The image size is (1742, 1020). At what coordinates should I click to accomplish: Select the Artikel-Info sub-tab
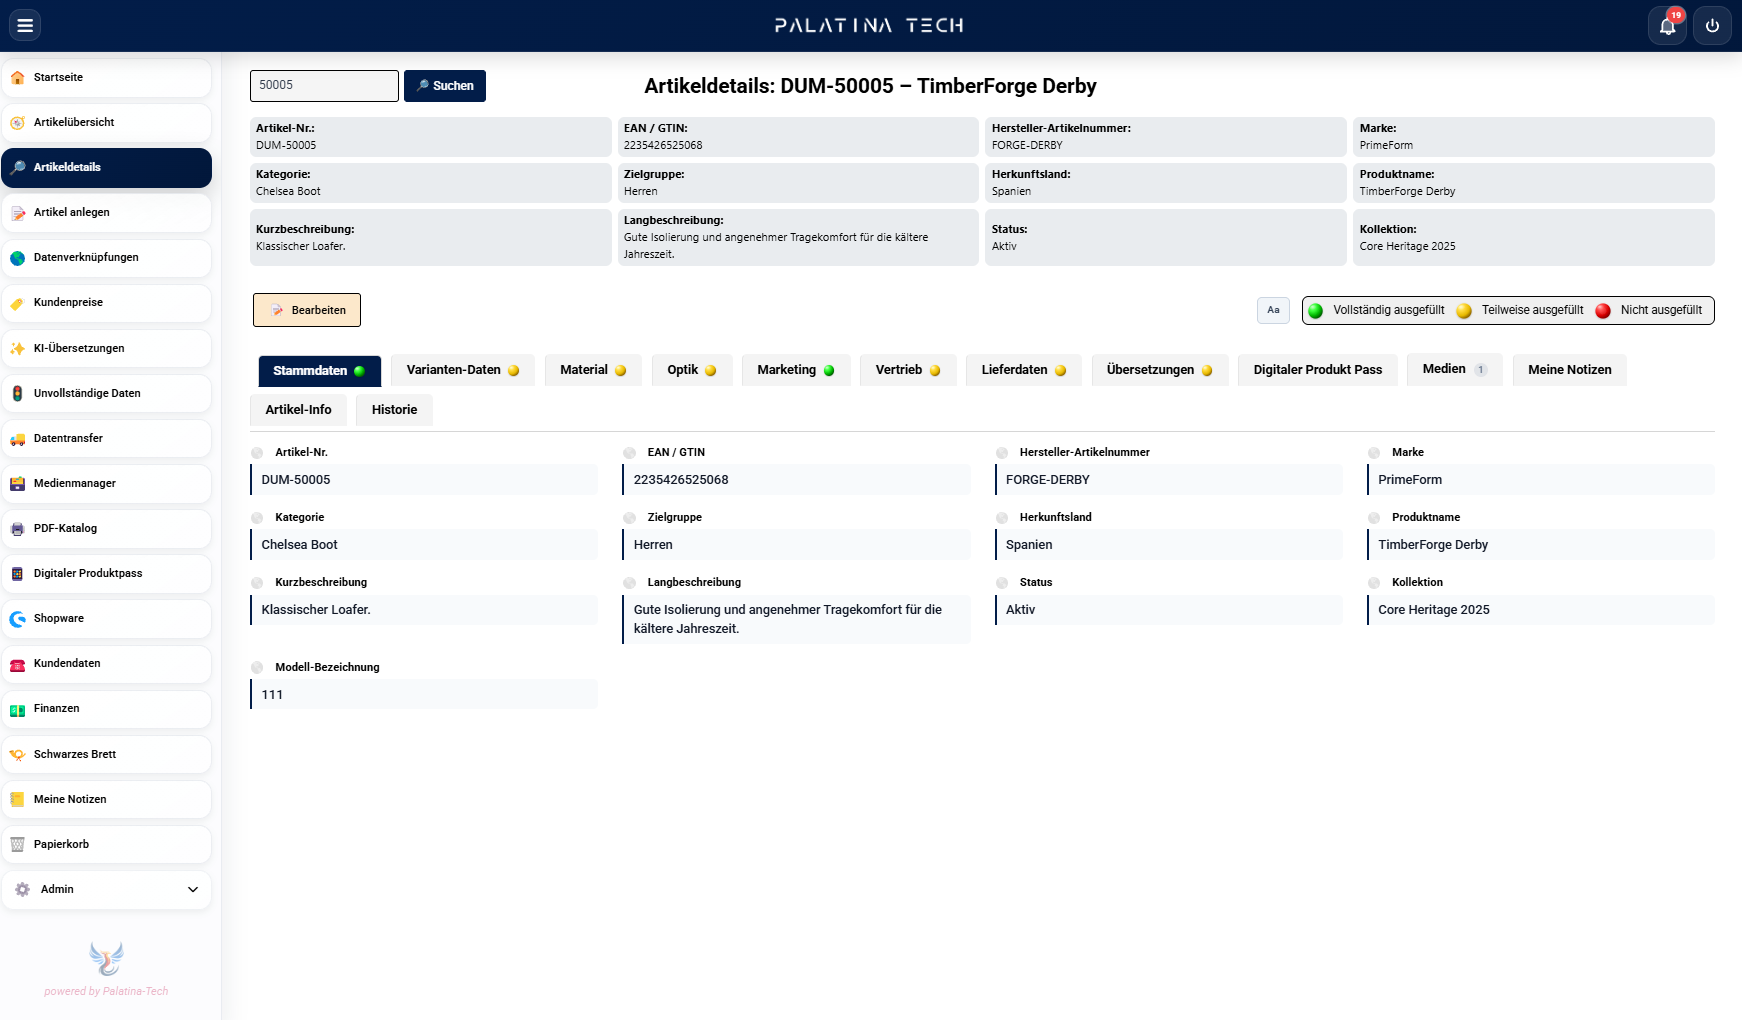(299, 410)
